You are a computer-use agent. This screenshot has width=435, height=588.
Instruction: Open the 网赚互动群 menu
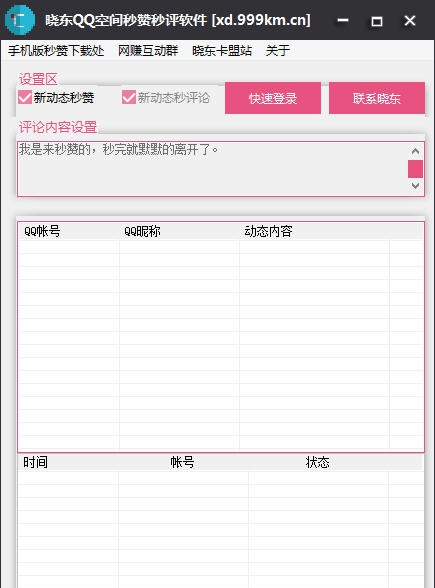pos(148,50)
